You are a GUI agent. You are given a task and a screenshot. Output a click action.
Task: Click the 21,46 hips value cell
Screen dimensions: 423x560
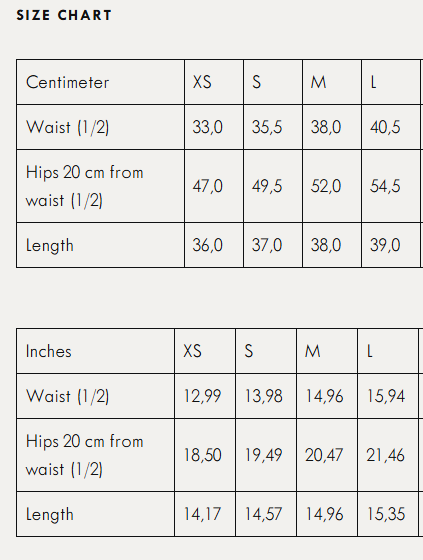(x=388, y=455)
